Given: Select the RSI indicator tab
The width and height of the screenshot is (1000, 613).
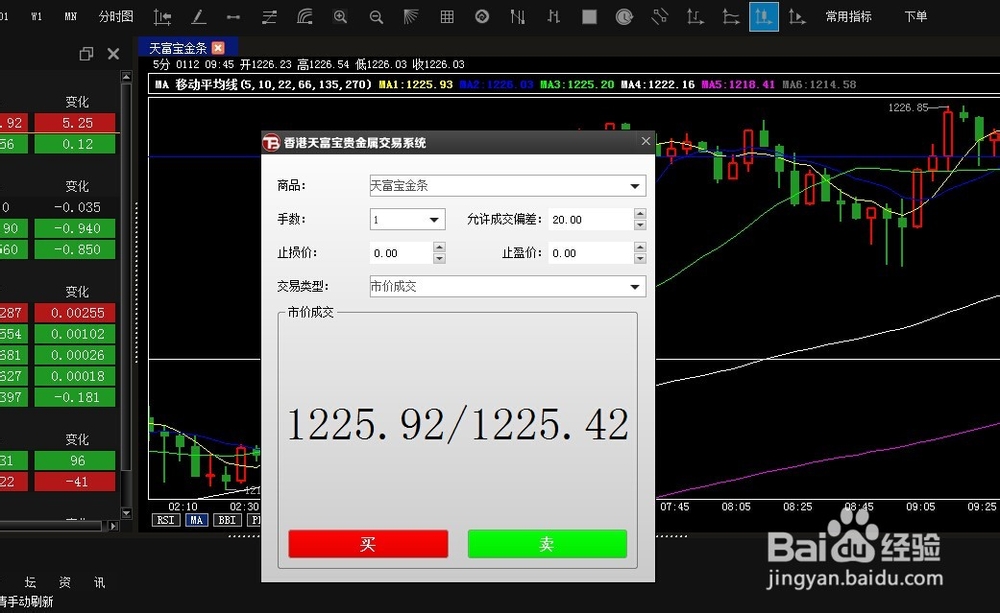Looking at the screenshot, I should (x=165, y=520).
